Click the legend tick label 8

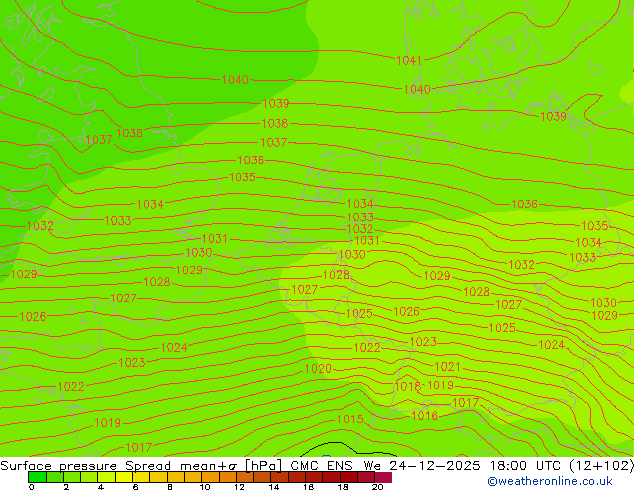170,487
